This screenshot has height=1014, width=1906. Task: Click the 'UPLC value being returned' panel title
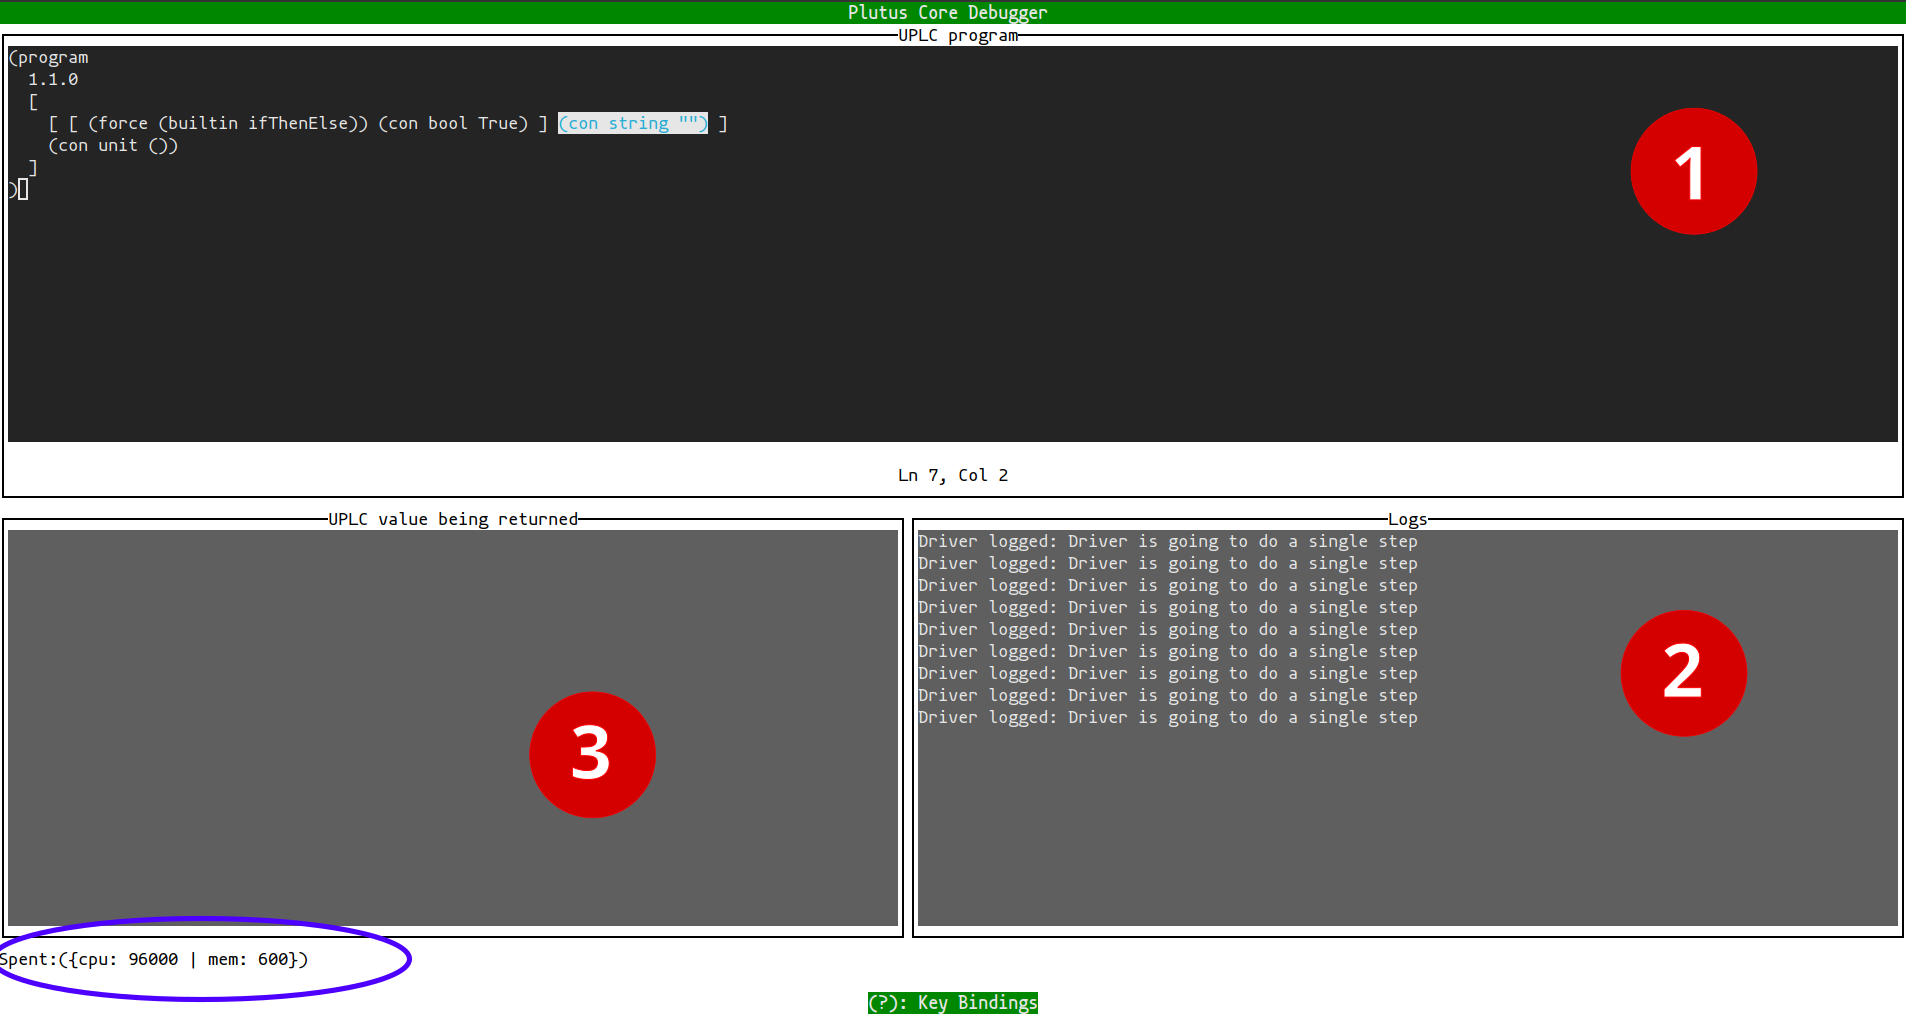453,519
